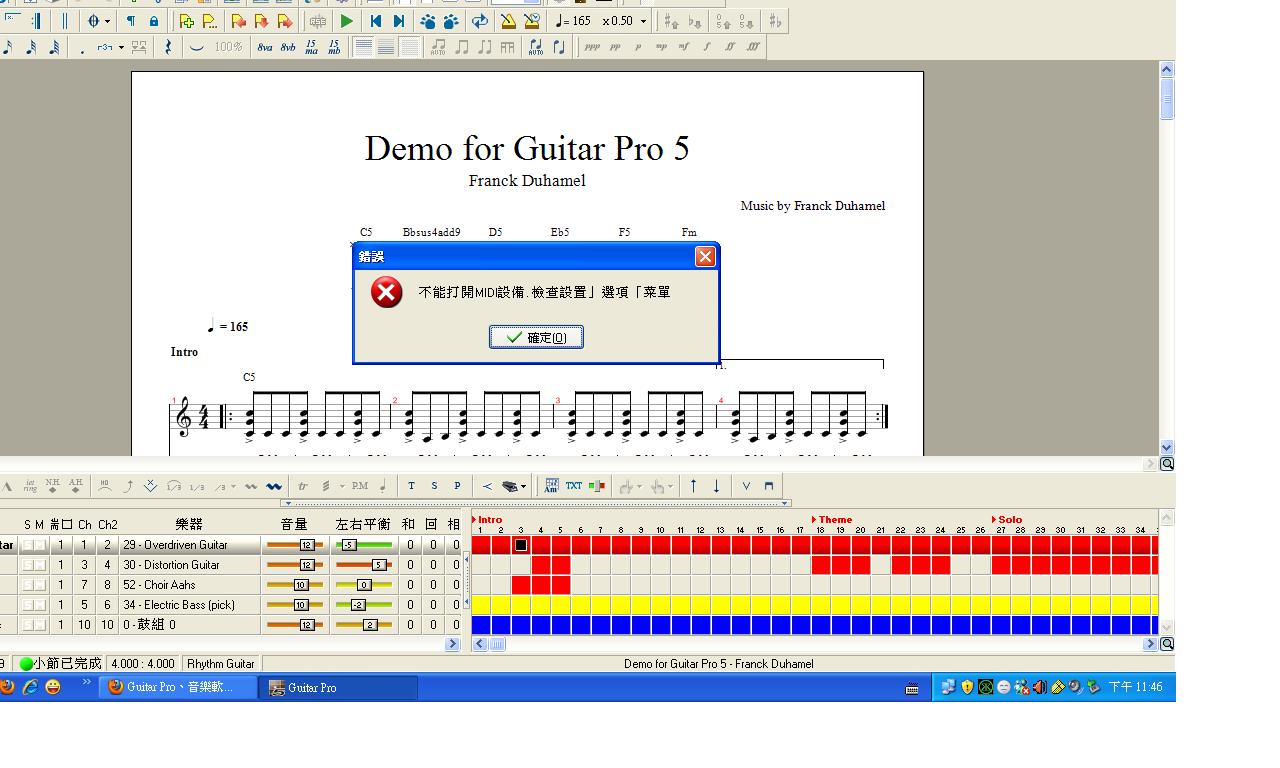Image resolution: width=1280 pixels, height=768 pixels.
Task: Set dynamic to ppp
Action: coord(592,47)
